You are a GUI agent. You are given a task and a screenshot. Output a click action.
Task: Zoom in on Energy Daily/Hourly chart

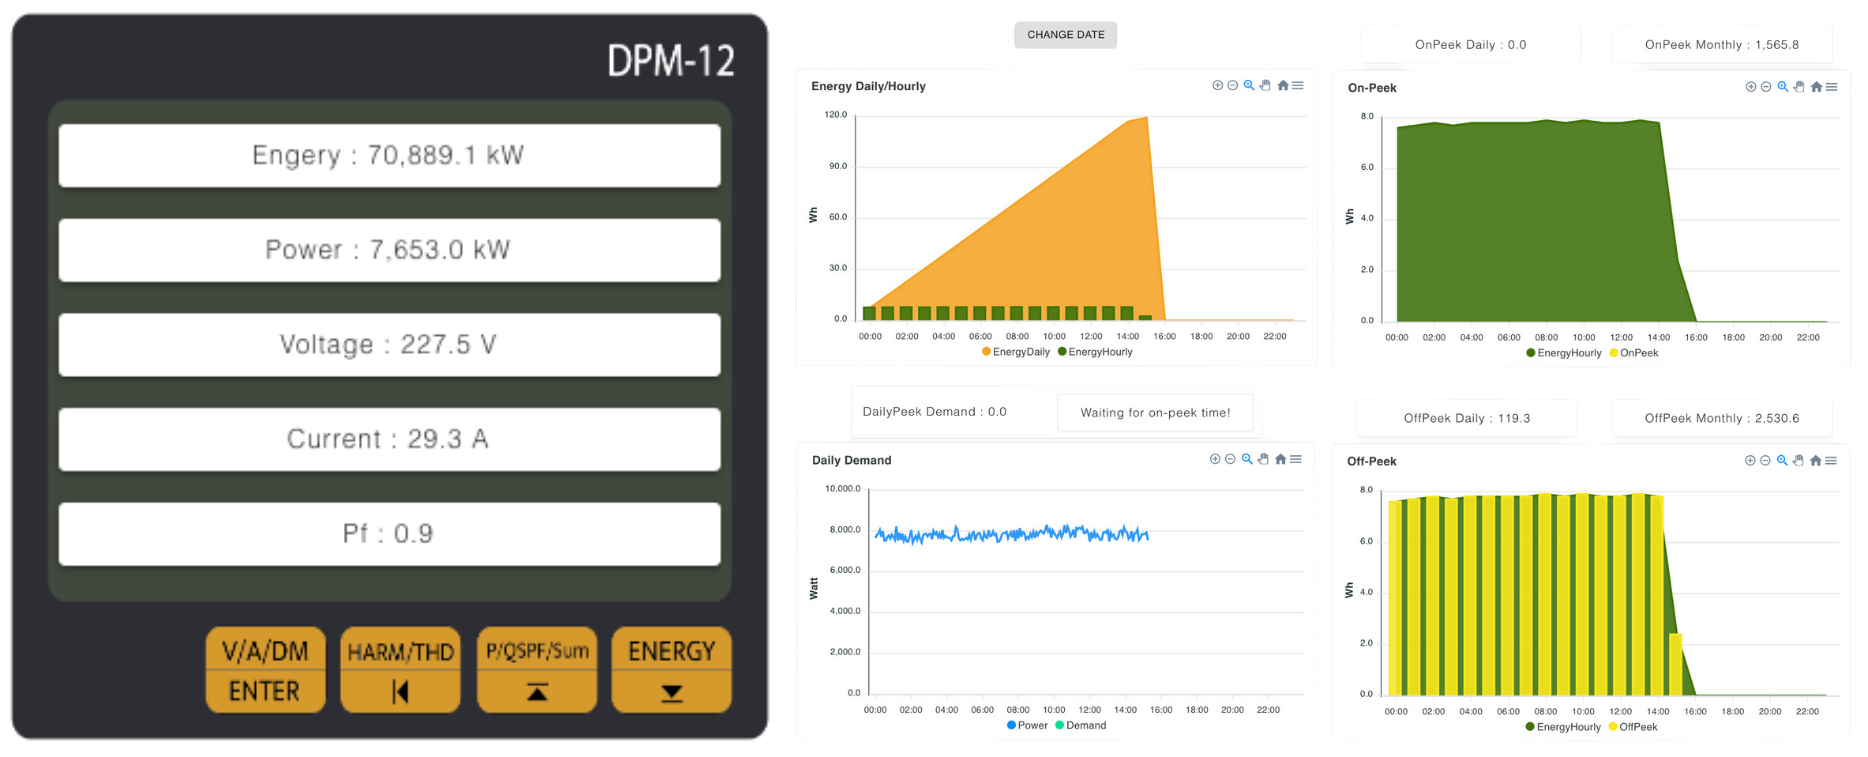click(x=1217, y=86)
